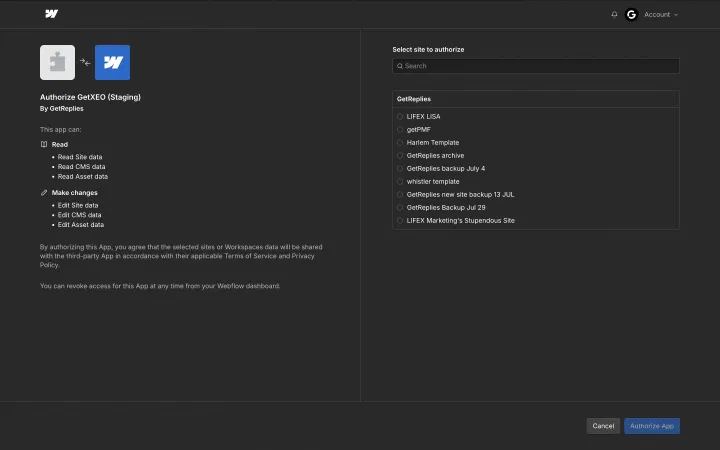Click the Cancel button
This screenshot has height=450, width=720.
click(603, 426)
